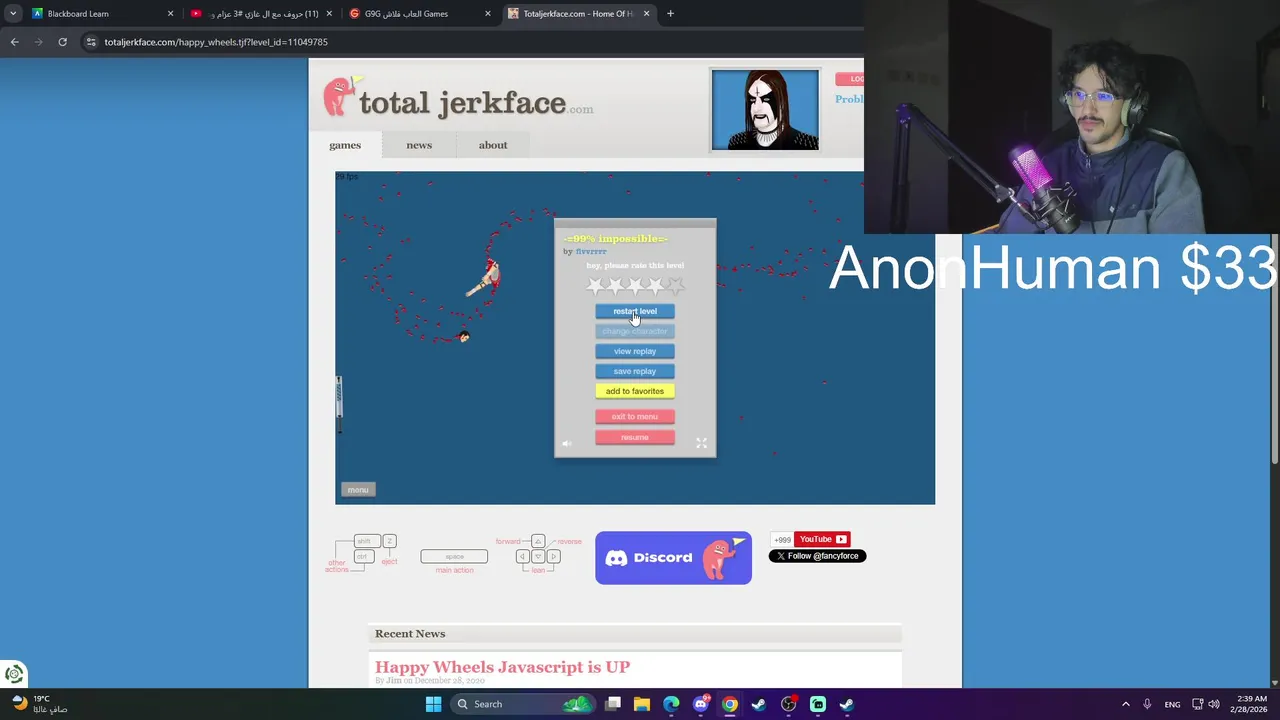This screenshot has height=720, width=1280.
Task: Open File Explorer from taskbar
Action: coord(642,704)
